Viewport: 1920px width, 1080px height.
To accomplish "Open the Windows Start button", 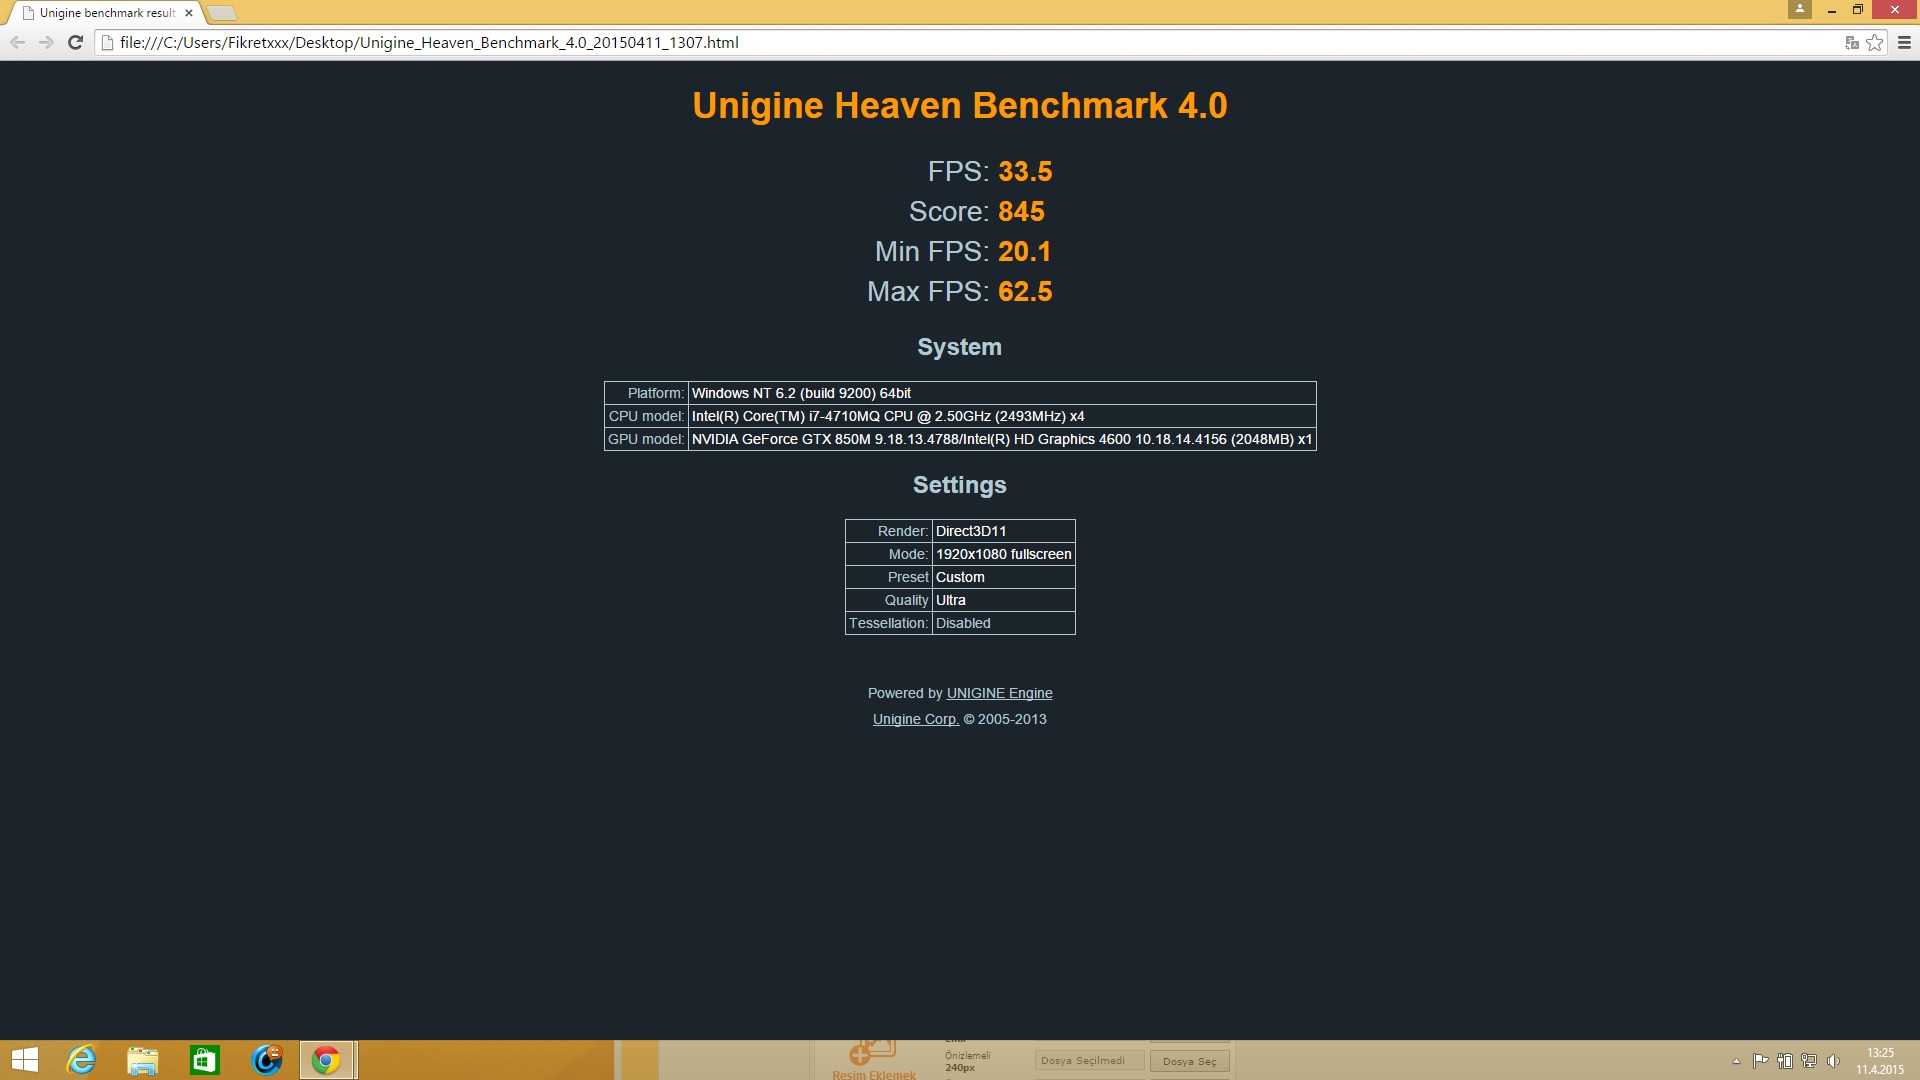I will [24, 1060].
